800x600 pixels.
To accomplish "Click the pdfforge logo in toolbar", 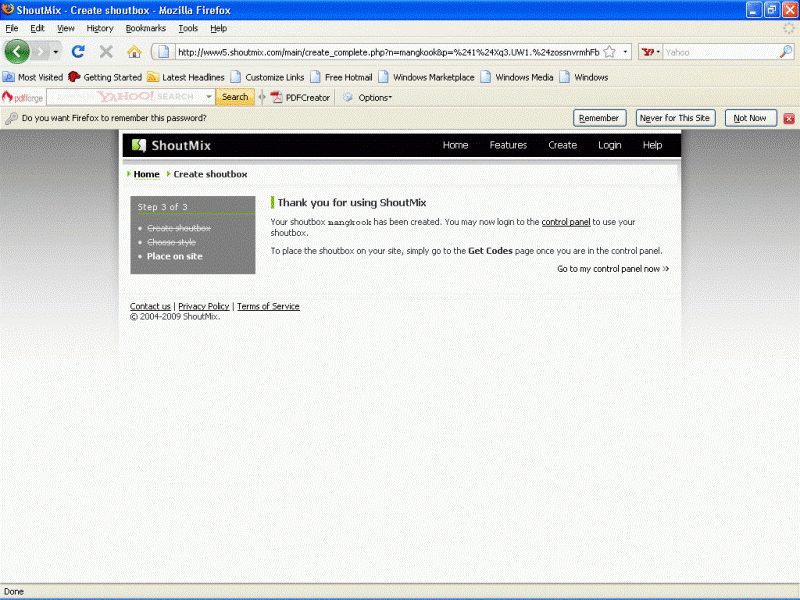I will pos(22,97).
